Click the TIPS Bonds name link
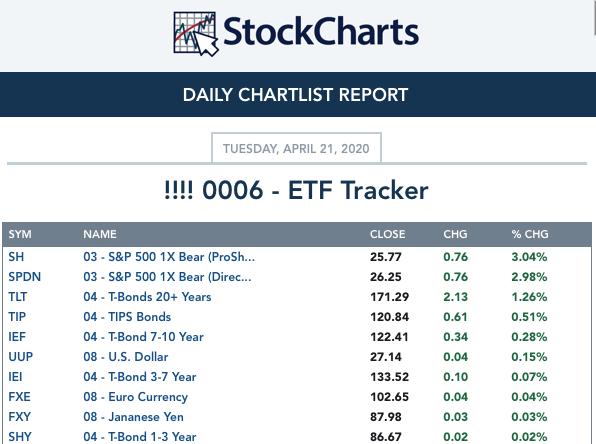596x444 pixels. pyautogui.click(x=127, y=317)
